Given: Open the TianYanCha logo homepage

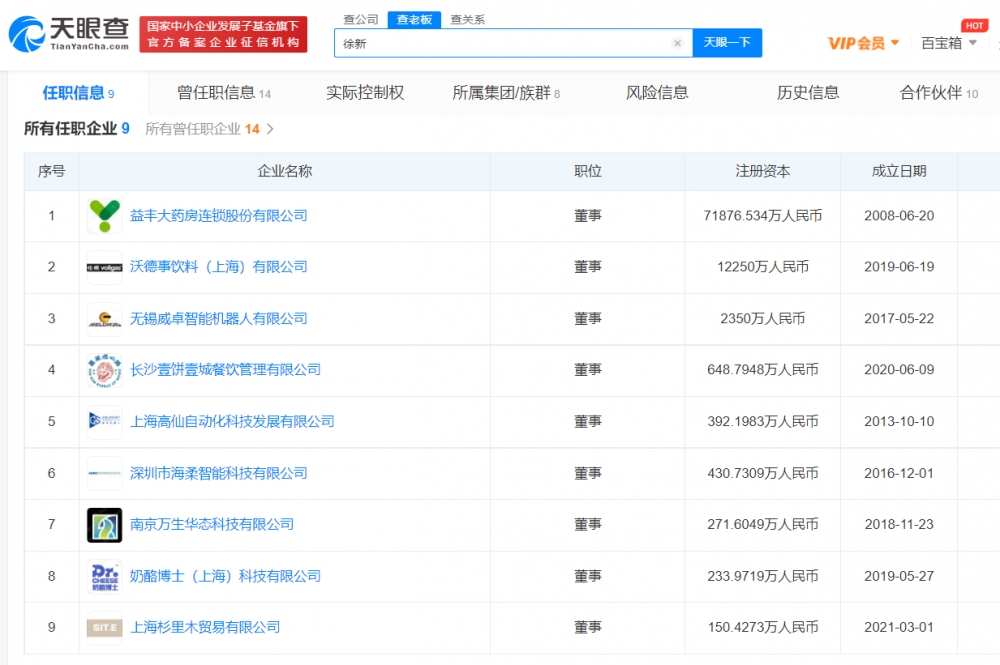Looking at the screenshot, I should [69, 34].
